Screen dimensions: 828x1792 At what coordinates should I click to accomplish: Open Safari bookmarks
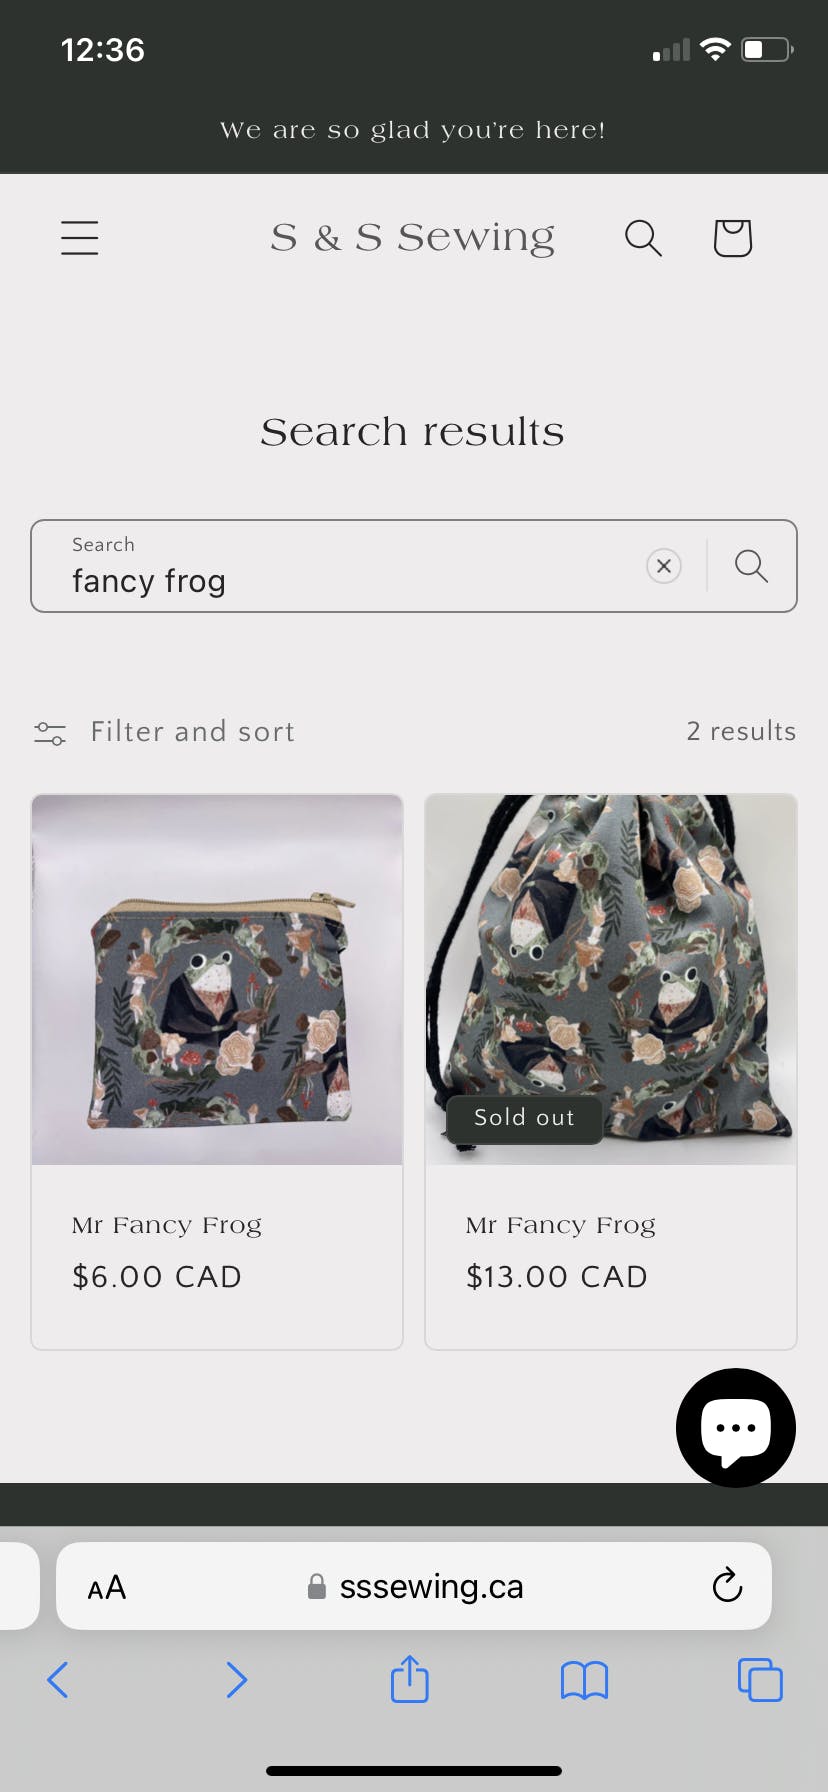point(584,1680)
